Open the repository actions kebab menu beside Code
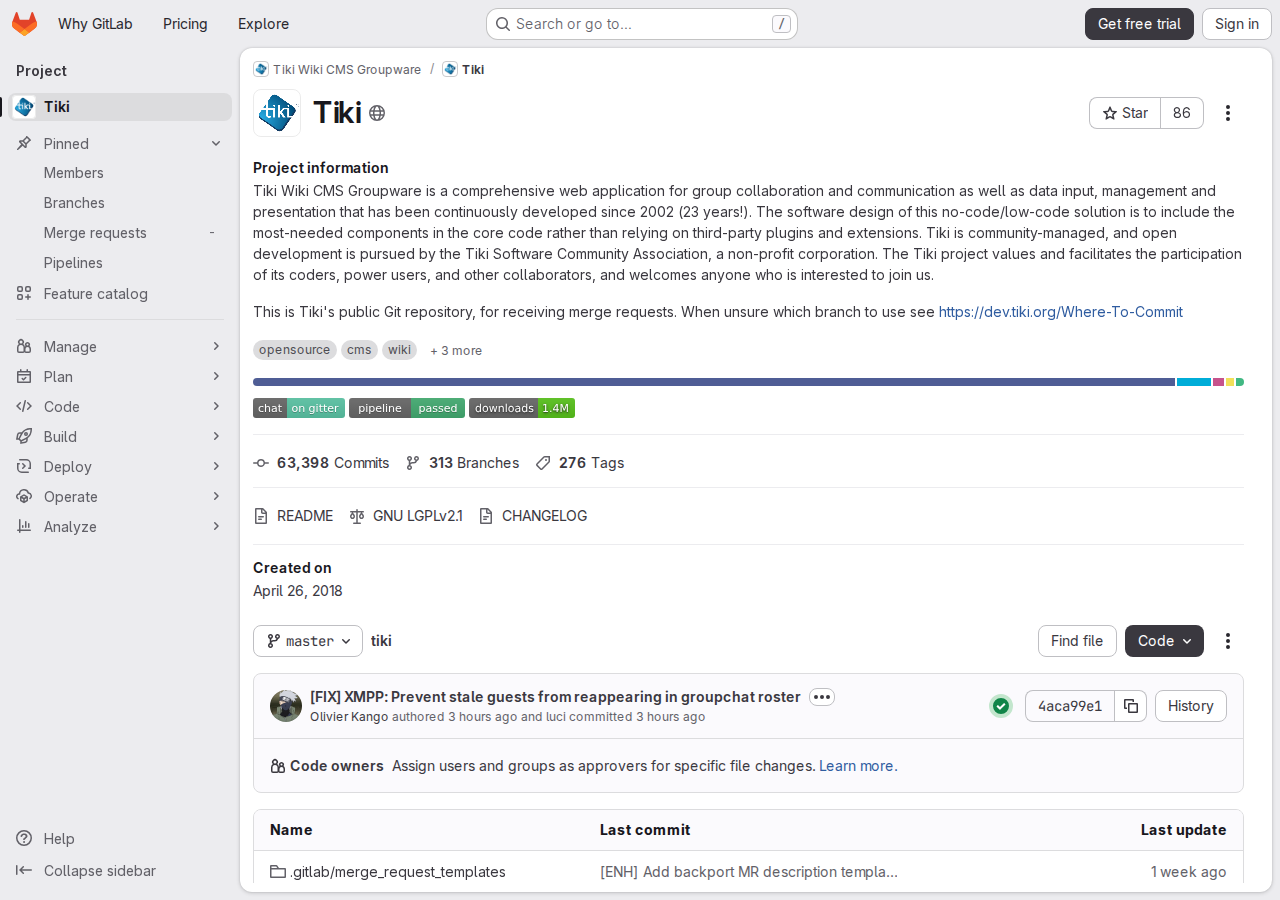 tap(1228, 641)
